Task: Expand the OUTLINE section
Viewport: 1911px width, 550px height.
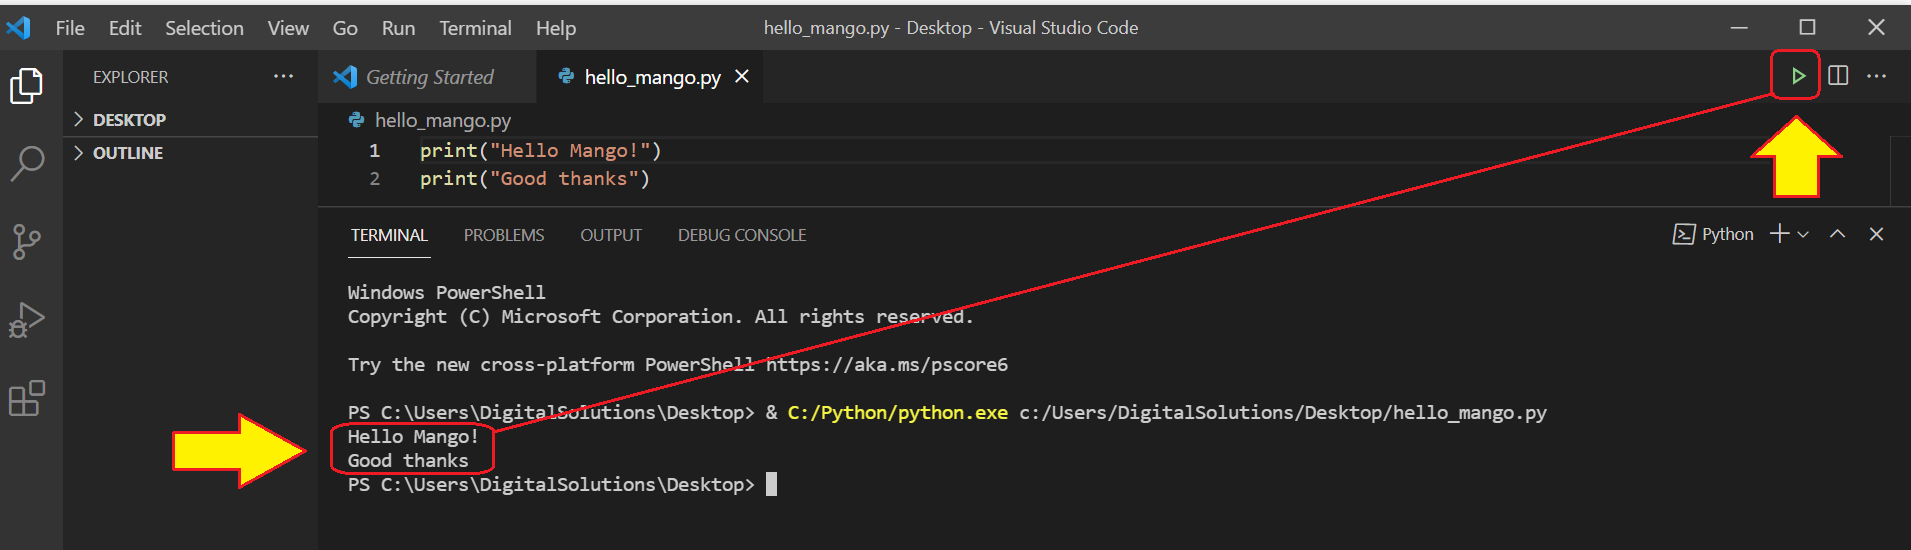Action: pos(190,153)
